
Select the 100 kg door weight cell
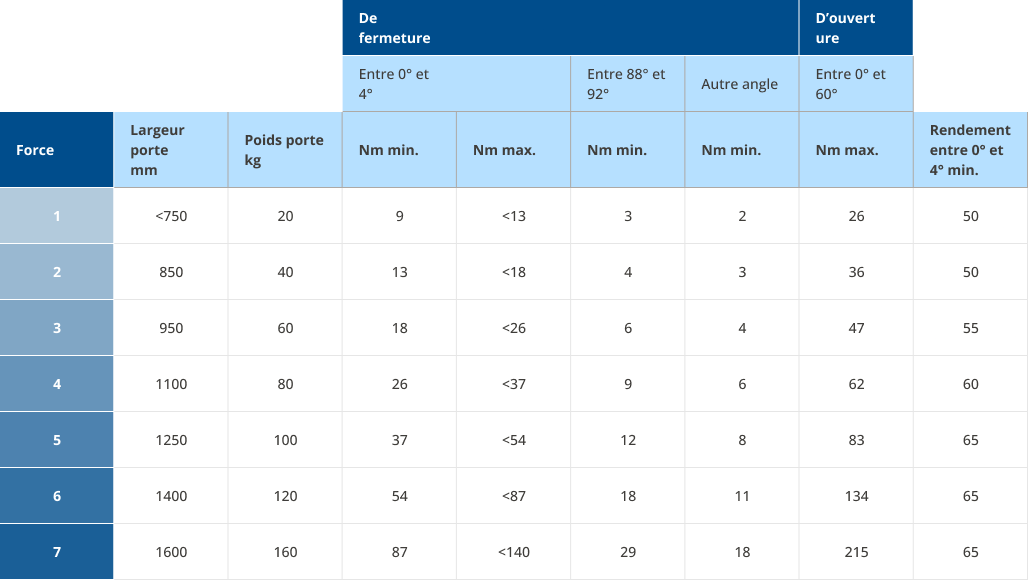point(285,440)
